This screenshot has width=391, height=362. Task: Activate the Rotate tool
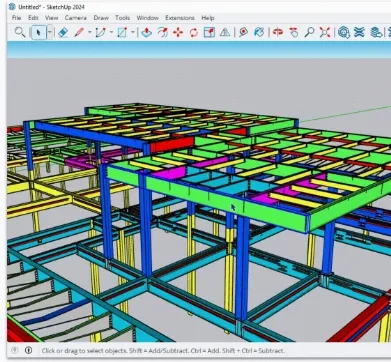pyautogui.click(x=194, y=32)
